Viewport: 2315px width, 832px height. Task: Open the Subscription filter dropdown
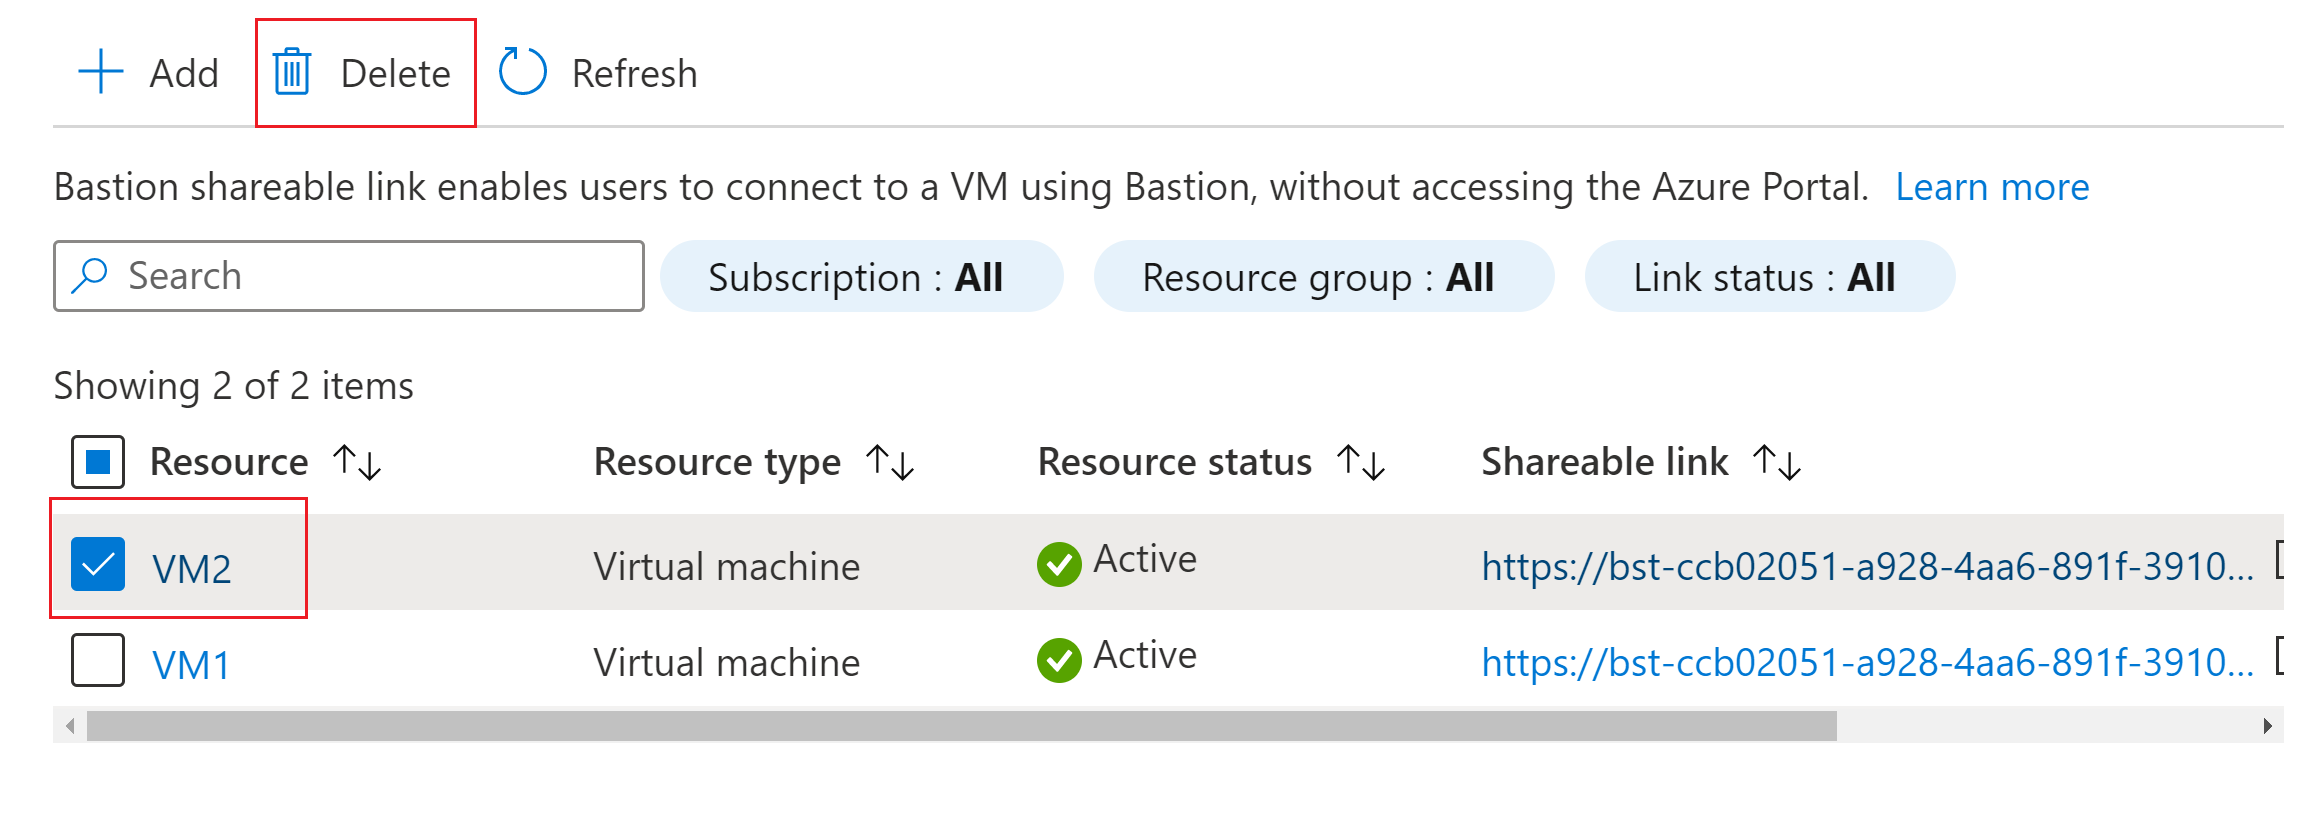pyautogui.click(x=861, y=276)
